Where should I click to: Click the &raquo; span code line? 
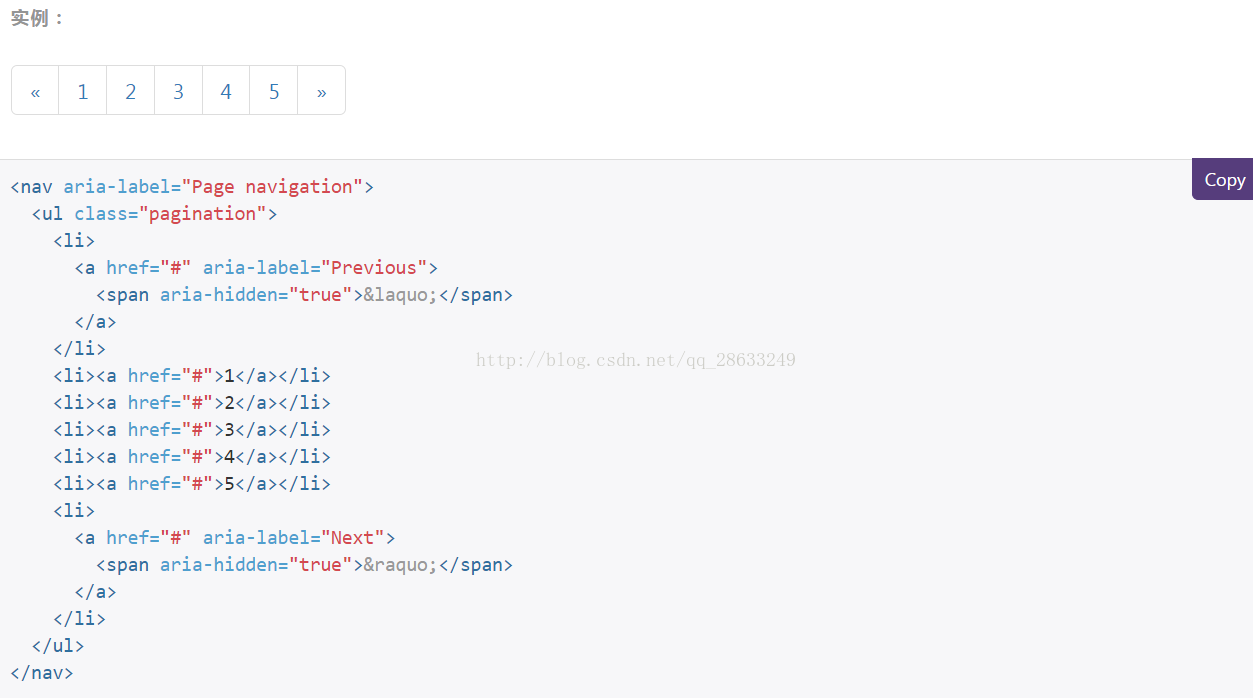[304, 565]
